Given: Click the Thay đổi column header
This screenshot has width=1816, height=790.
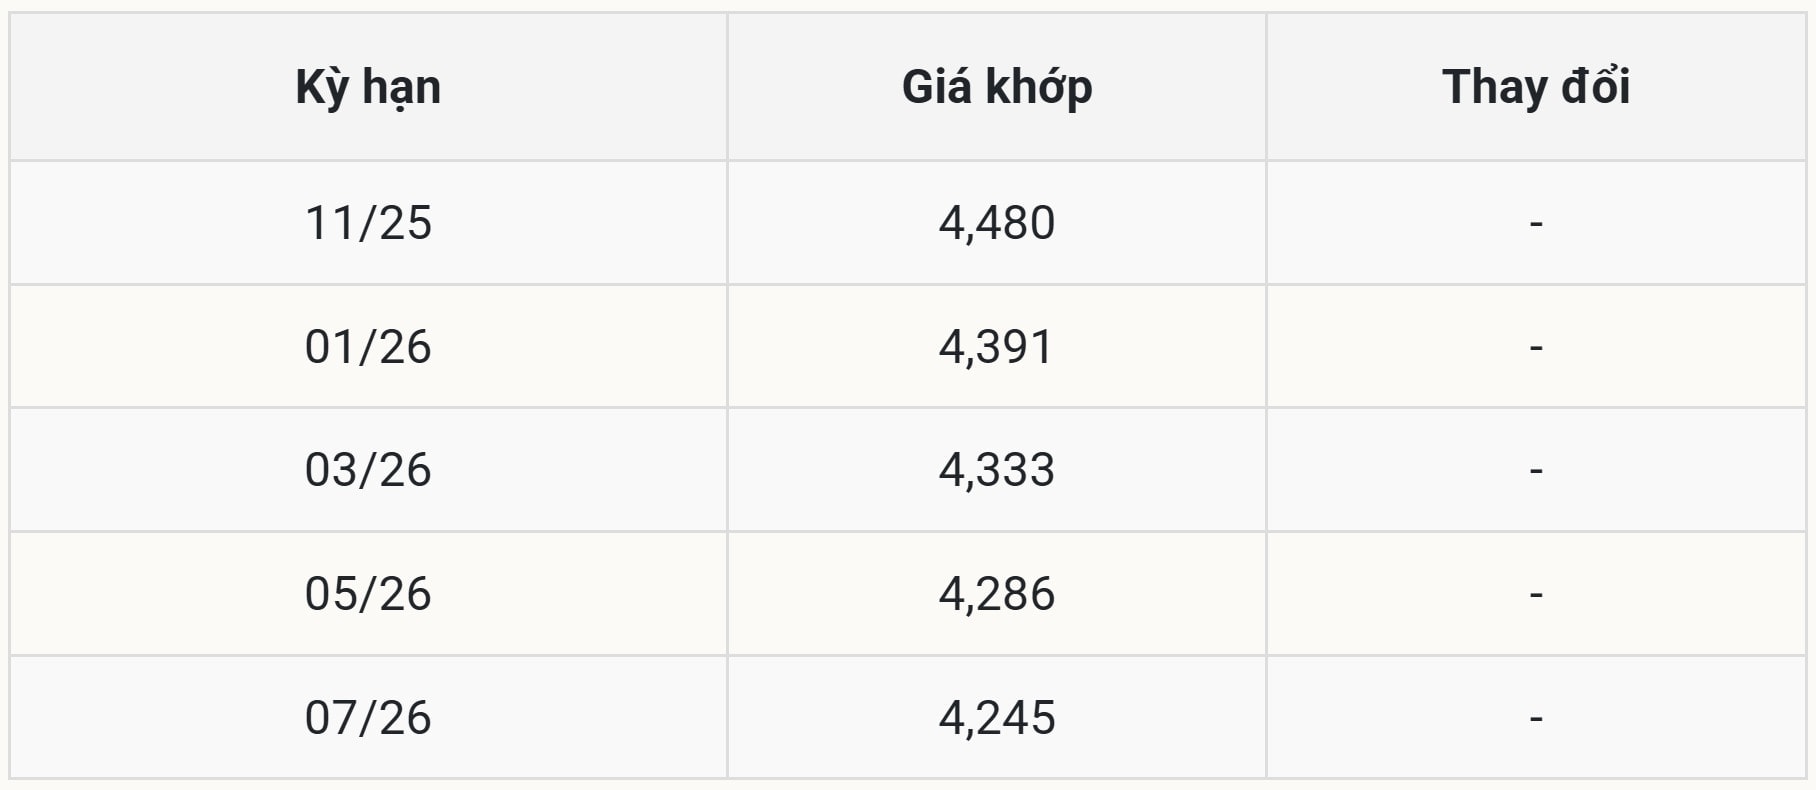Looking at the screenshot, I should [1535, 87].
